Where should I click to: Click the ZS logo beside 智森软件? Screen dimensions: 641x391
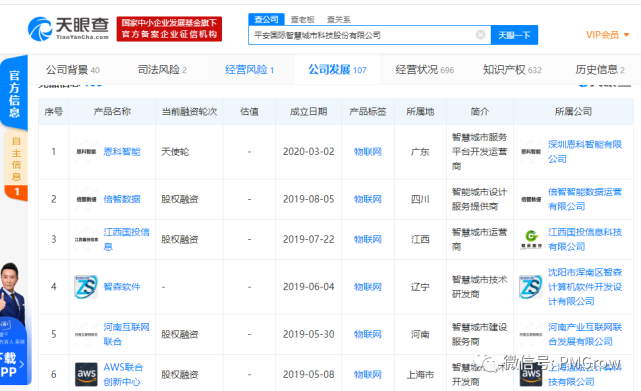click(x=86, y=287)
